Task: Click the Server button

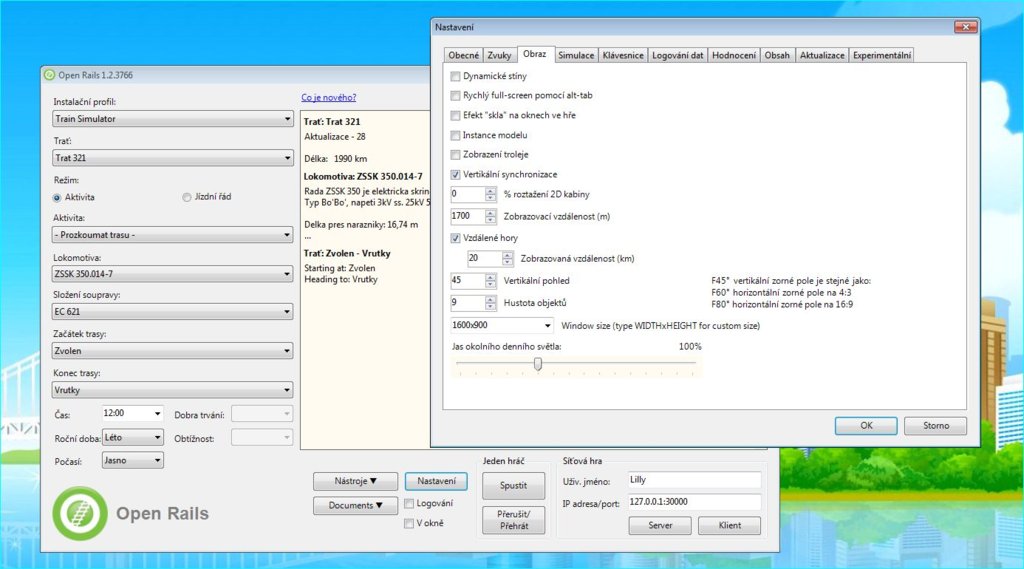Action: point(660,526)
